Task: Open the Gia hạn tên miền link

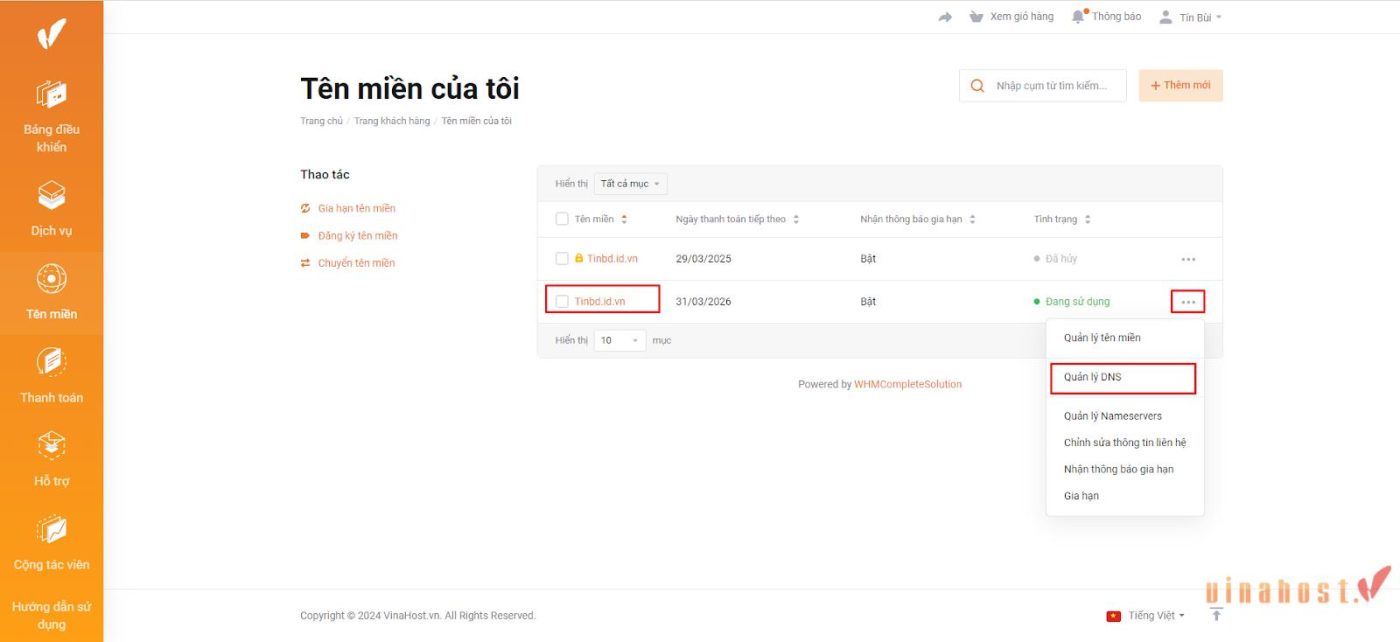Action: [x=356, y=208]
